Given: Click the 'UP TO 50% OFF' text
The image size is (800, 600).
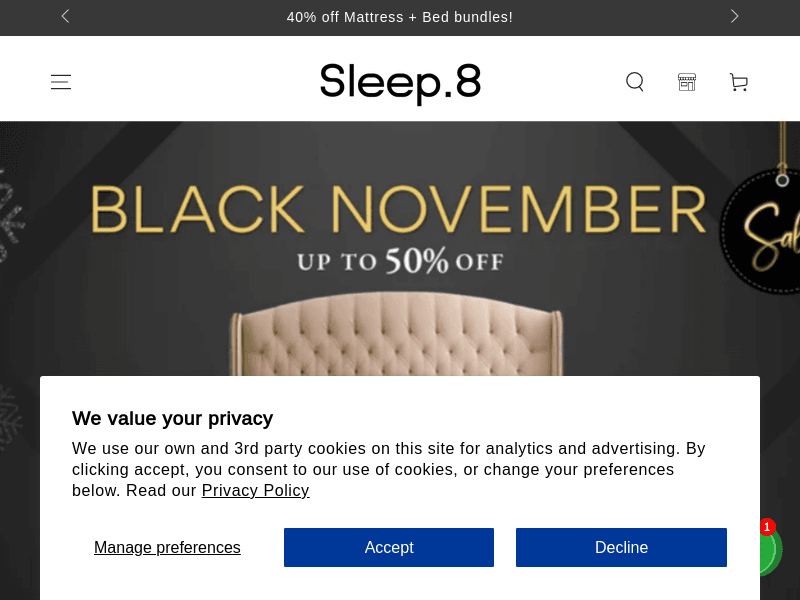Looking at the screenshot, I should tap(398, 262).
